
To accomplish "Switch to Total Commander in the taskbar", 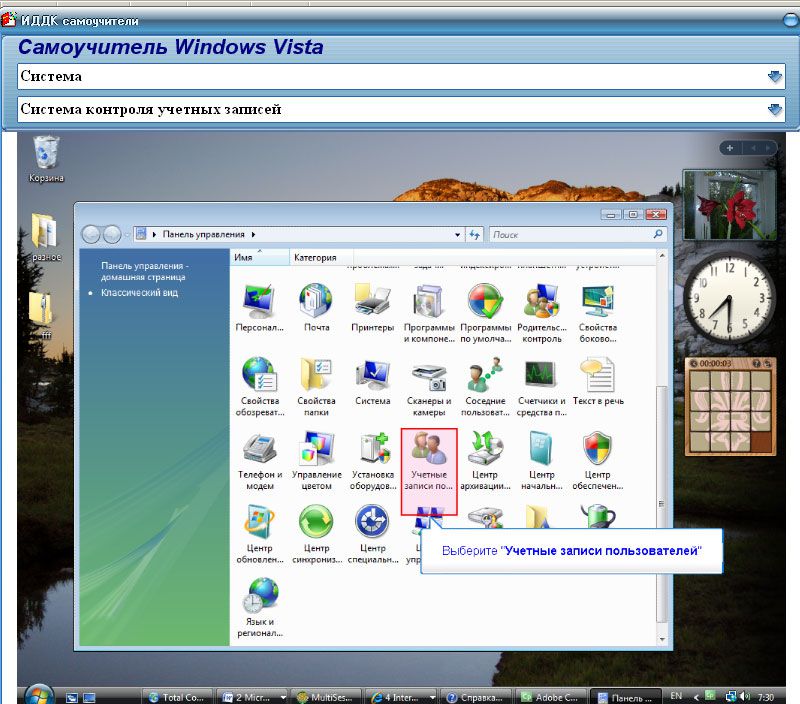I will 178,696.
